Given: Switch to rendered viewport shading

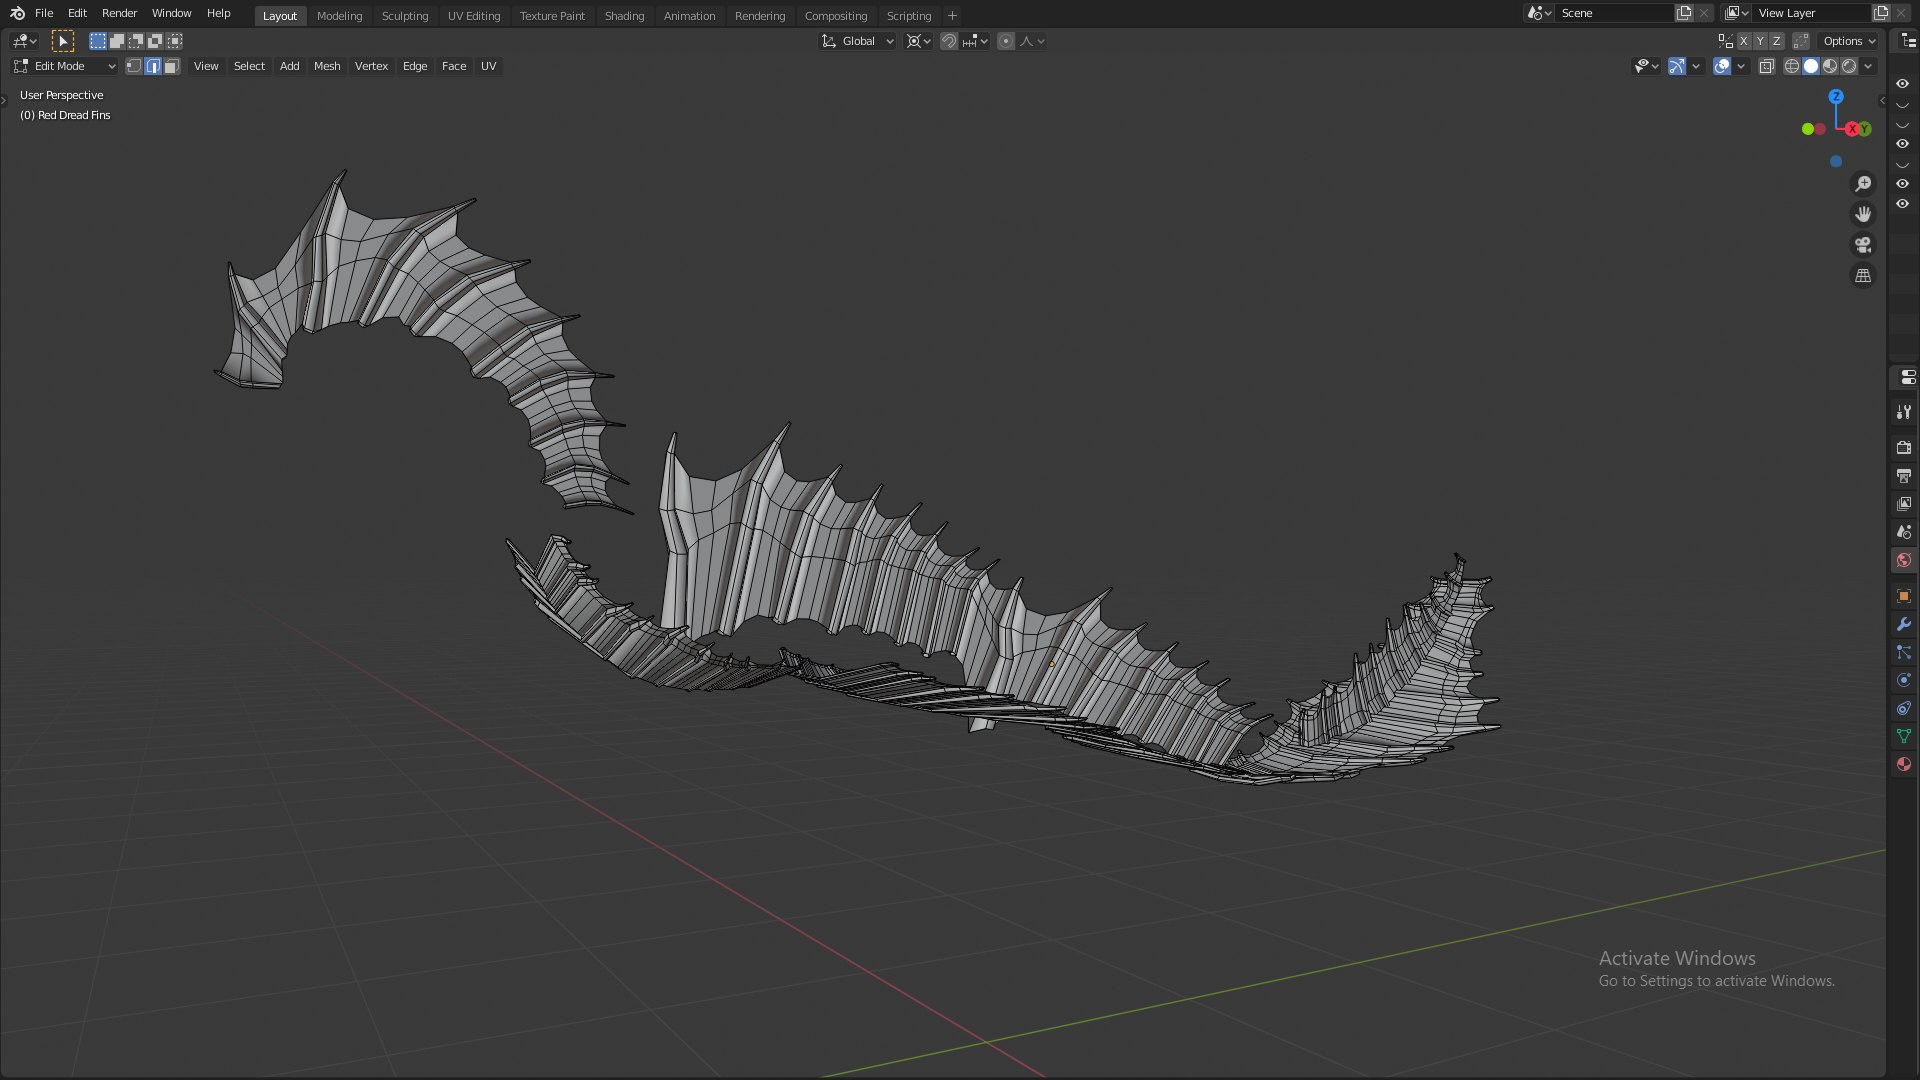Looking at the screenshot, I should click(x=1849, y=66).
